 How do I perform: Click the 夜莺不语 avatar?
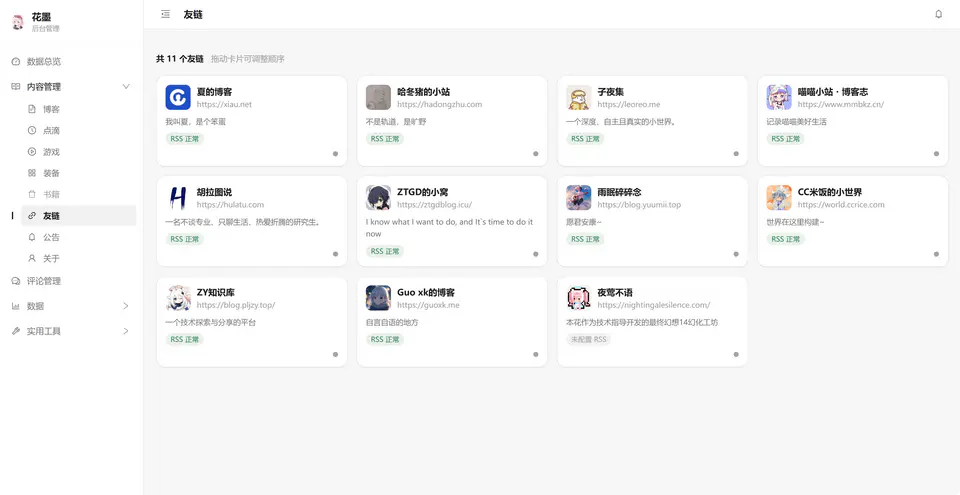(579, 298)
